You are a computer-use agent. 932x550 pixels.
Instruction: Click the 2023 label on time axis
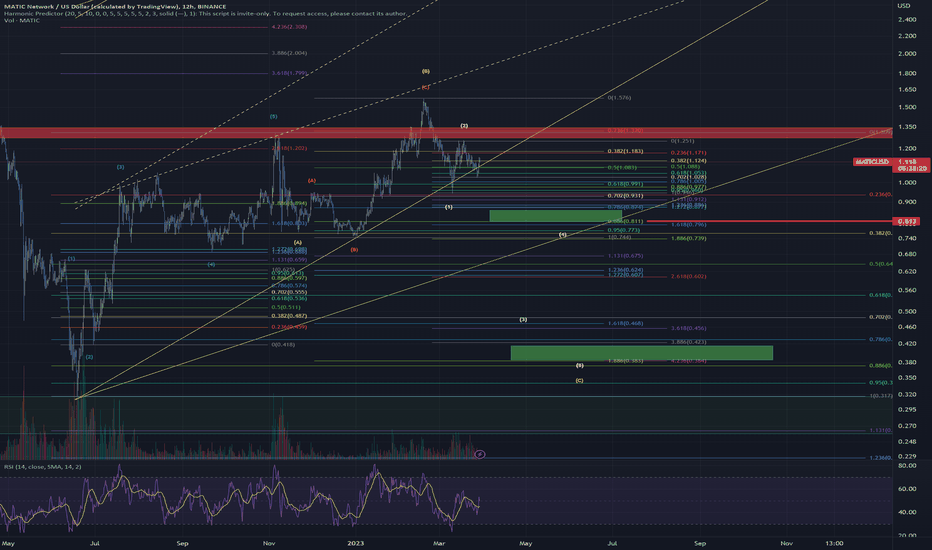pyautogui.click(x=355, y=543)
